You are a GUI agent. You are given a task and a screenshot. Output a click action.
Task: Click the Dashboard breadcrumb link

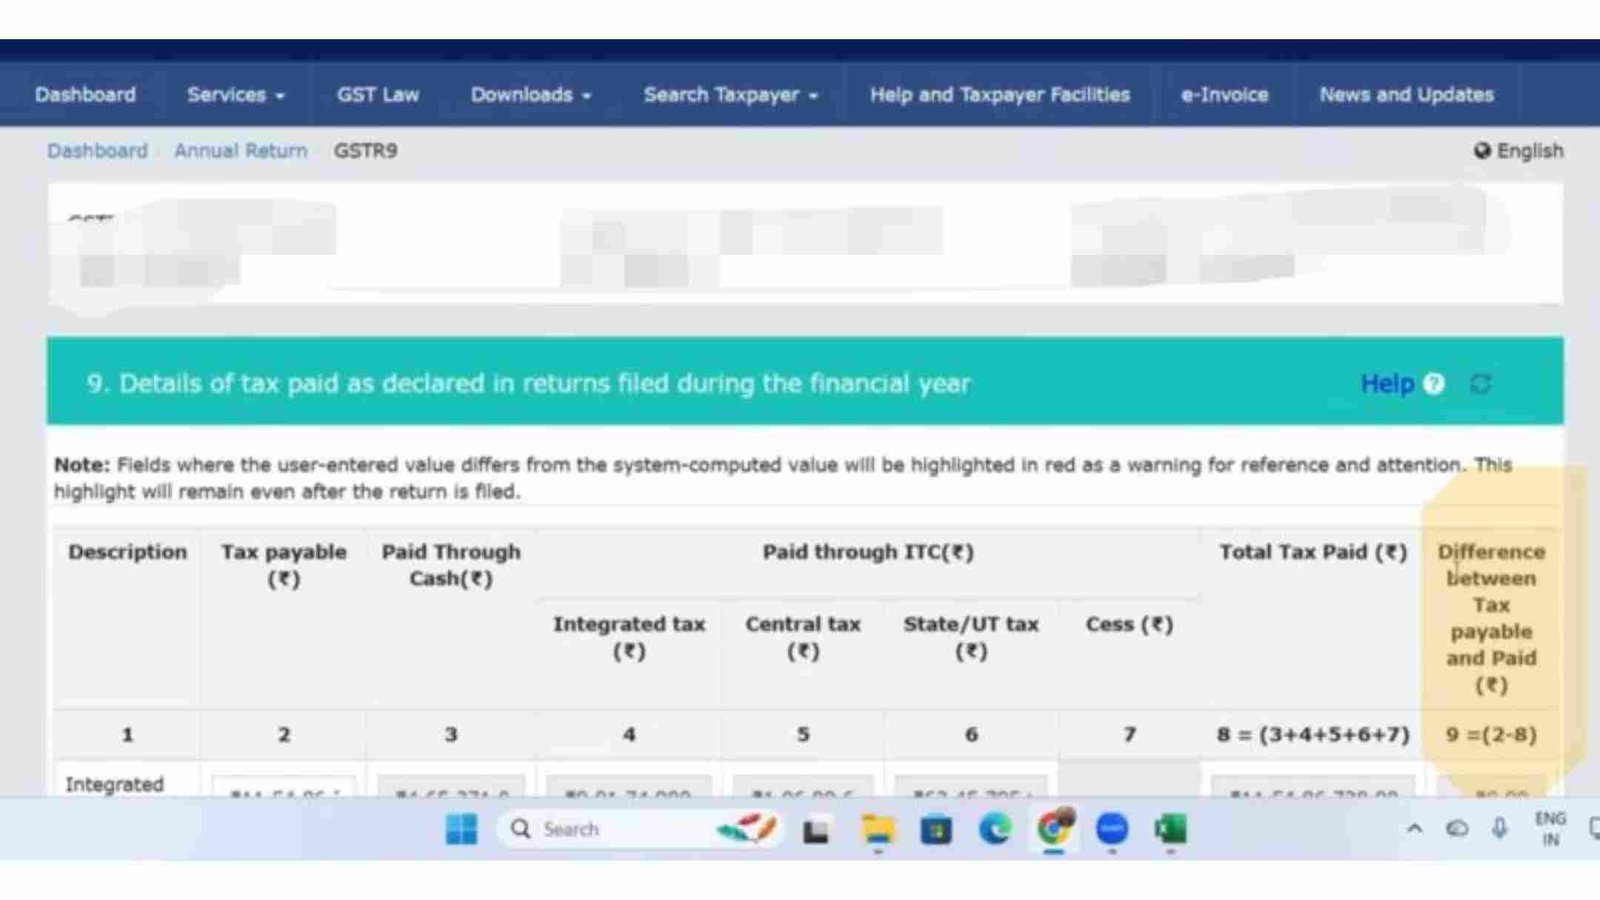pyautogui.click(x=97, y=151)
